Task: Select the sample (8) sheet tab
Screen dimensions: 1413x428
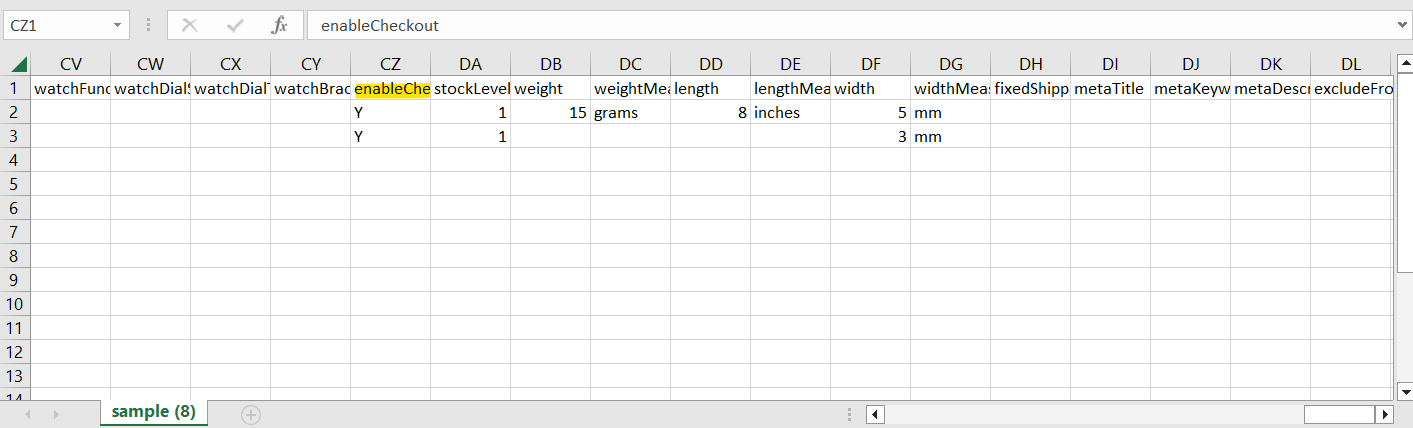Action: pos(153,411)
